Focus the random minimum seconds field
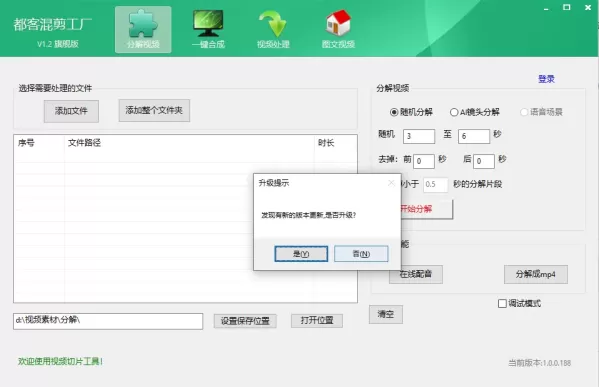Screen dimensions: 599x387 coord(419,136)
